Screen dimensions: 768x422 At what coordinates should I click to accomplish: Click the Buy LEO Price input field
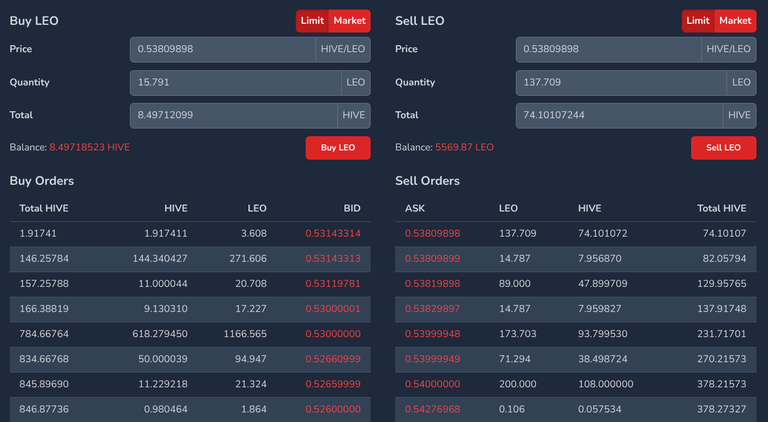point(223,49)
